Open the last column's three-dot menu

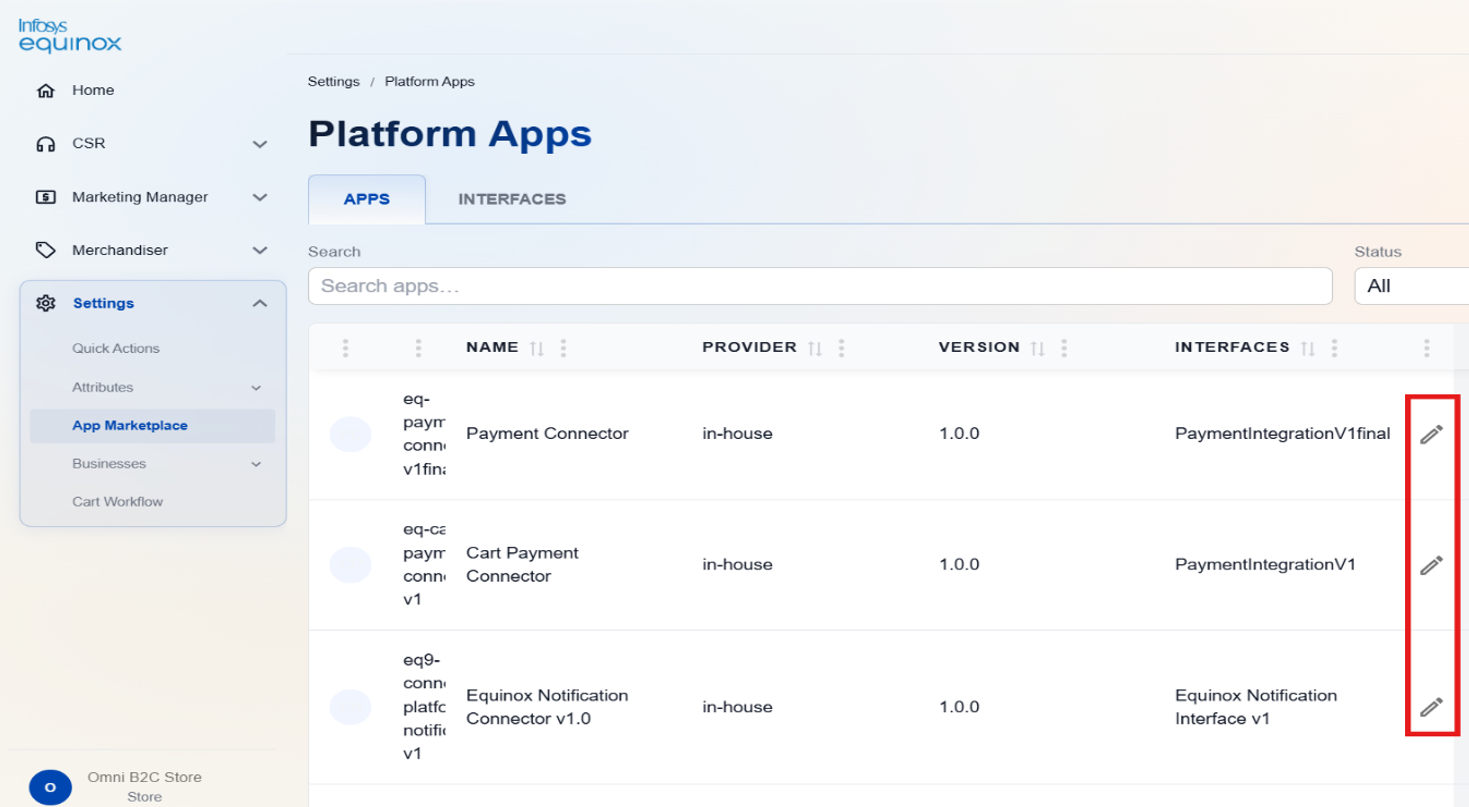pyautogui.click(x=1426, y=348)
